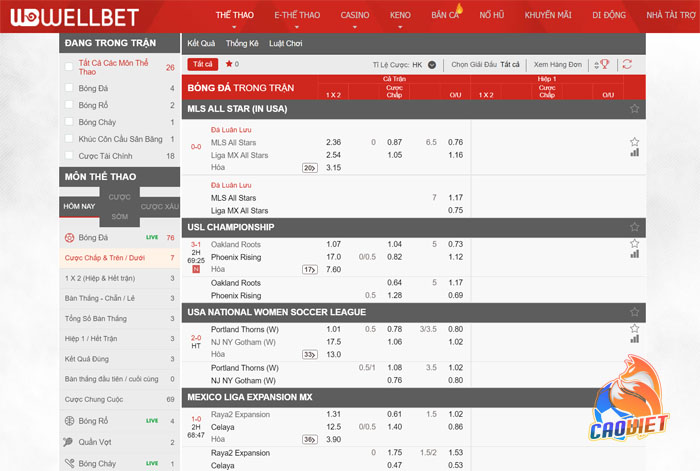Expand more markets 36 for Raya2 Expansion

(310, 439)
